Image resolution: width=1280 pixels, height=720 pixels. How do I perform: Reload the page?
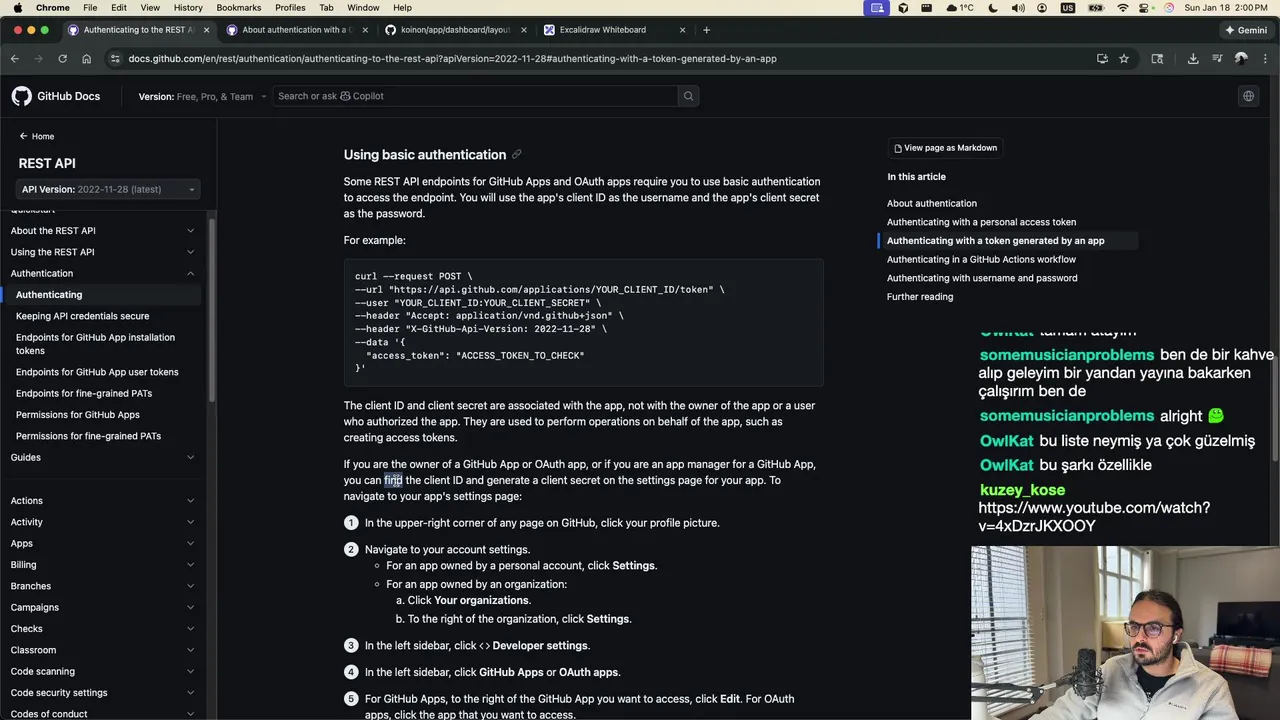tap(62, 58)
